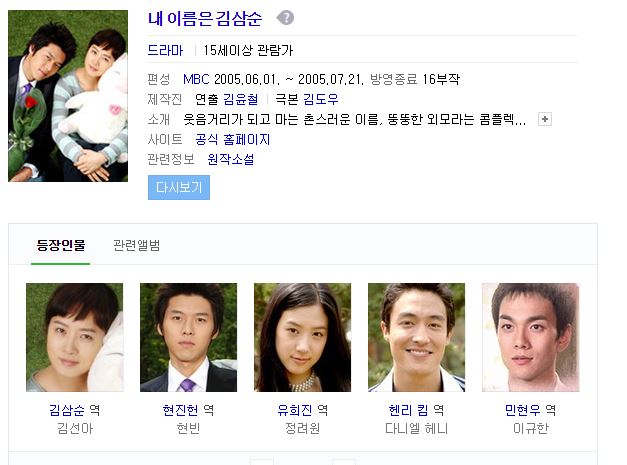
Task: Click the 다시보기 button
Action: pyautogui.click(x=179, y=187)
